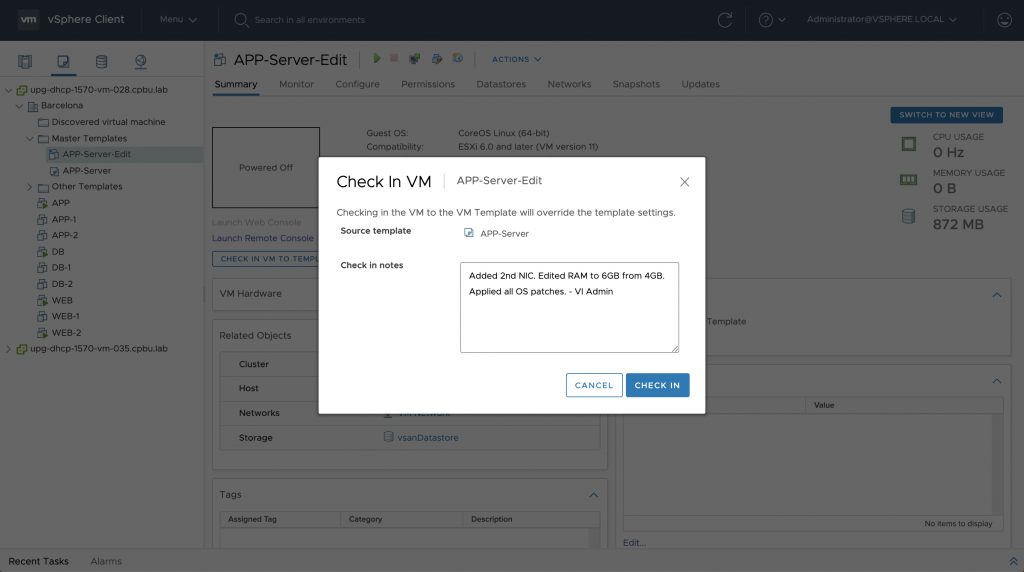
Task: Collapse the Tags panel chevron
Action: point(594,495)
